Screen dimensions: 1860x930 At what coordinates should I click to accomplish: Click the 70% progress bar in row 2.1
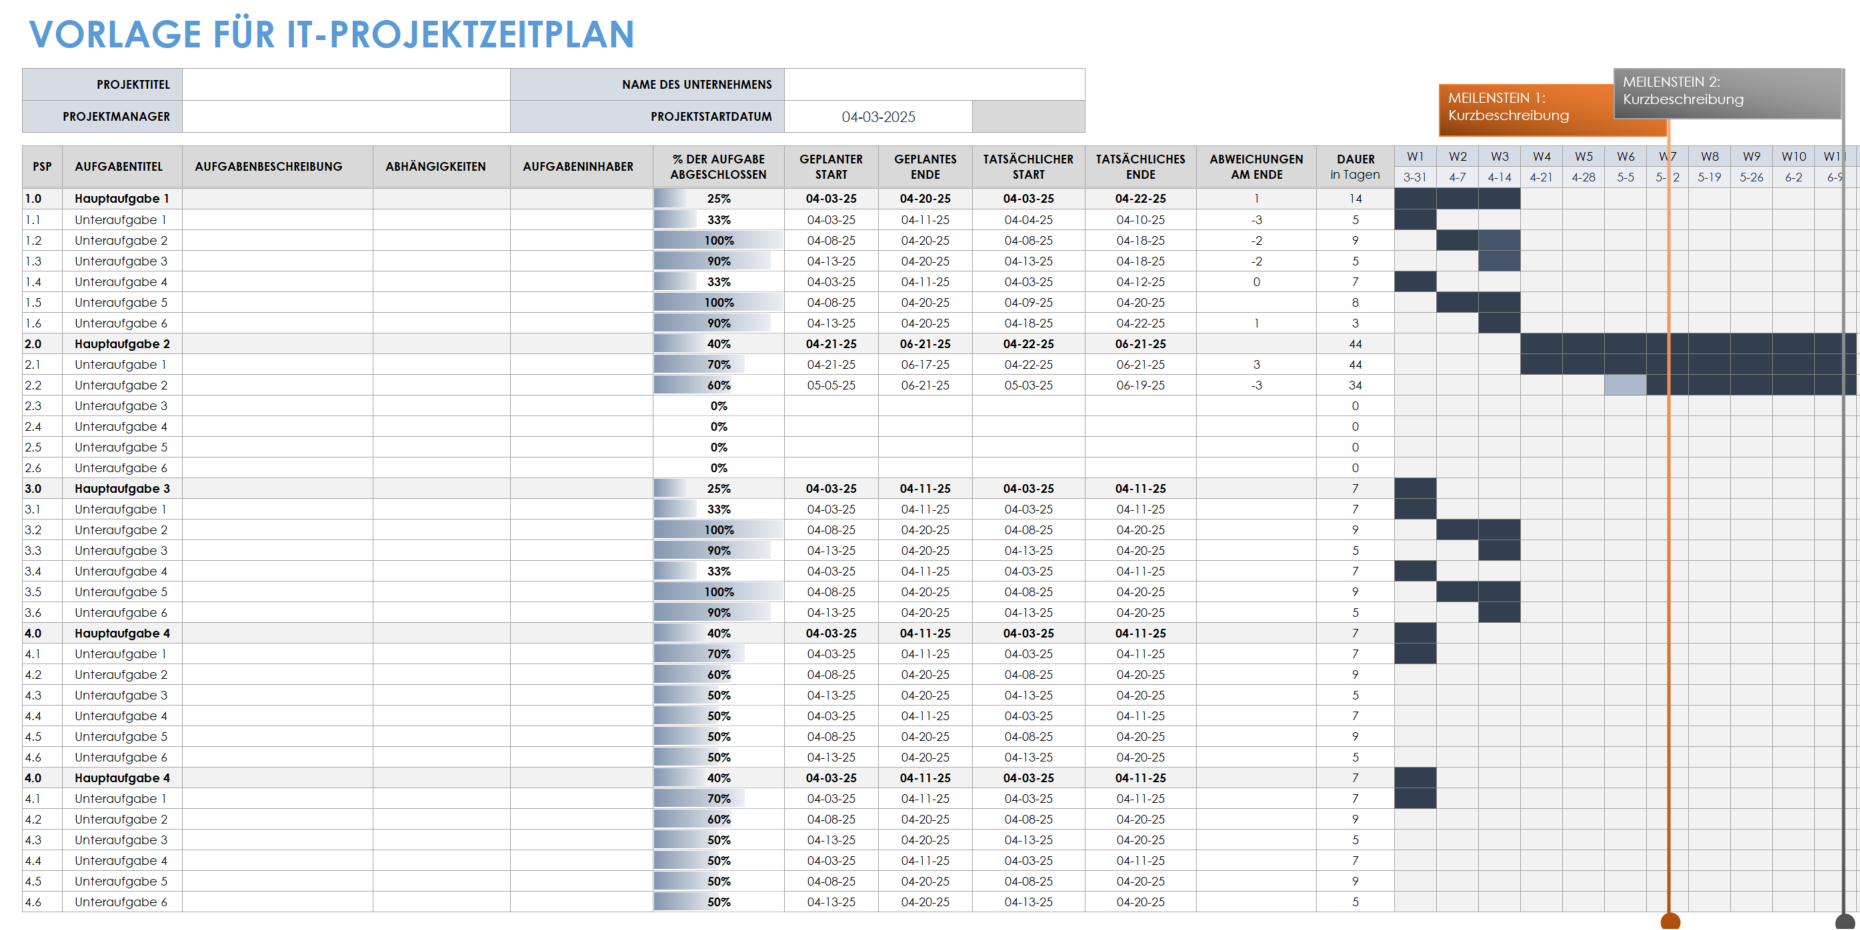click(718, 365)
